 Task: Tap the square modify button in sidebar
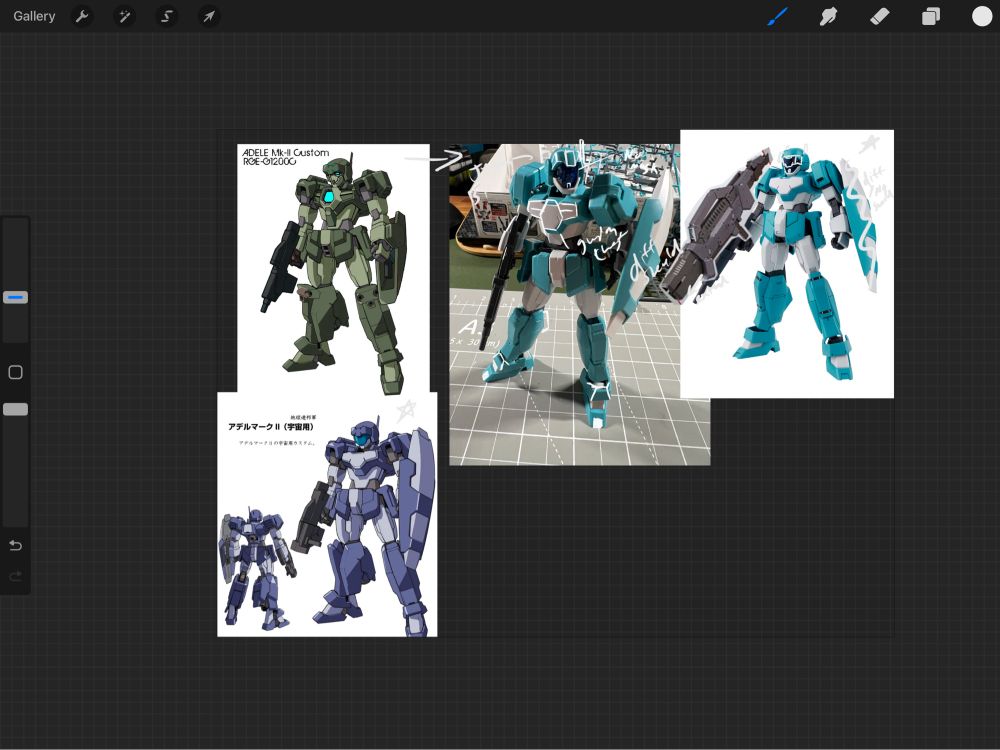[15, 372]
